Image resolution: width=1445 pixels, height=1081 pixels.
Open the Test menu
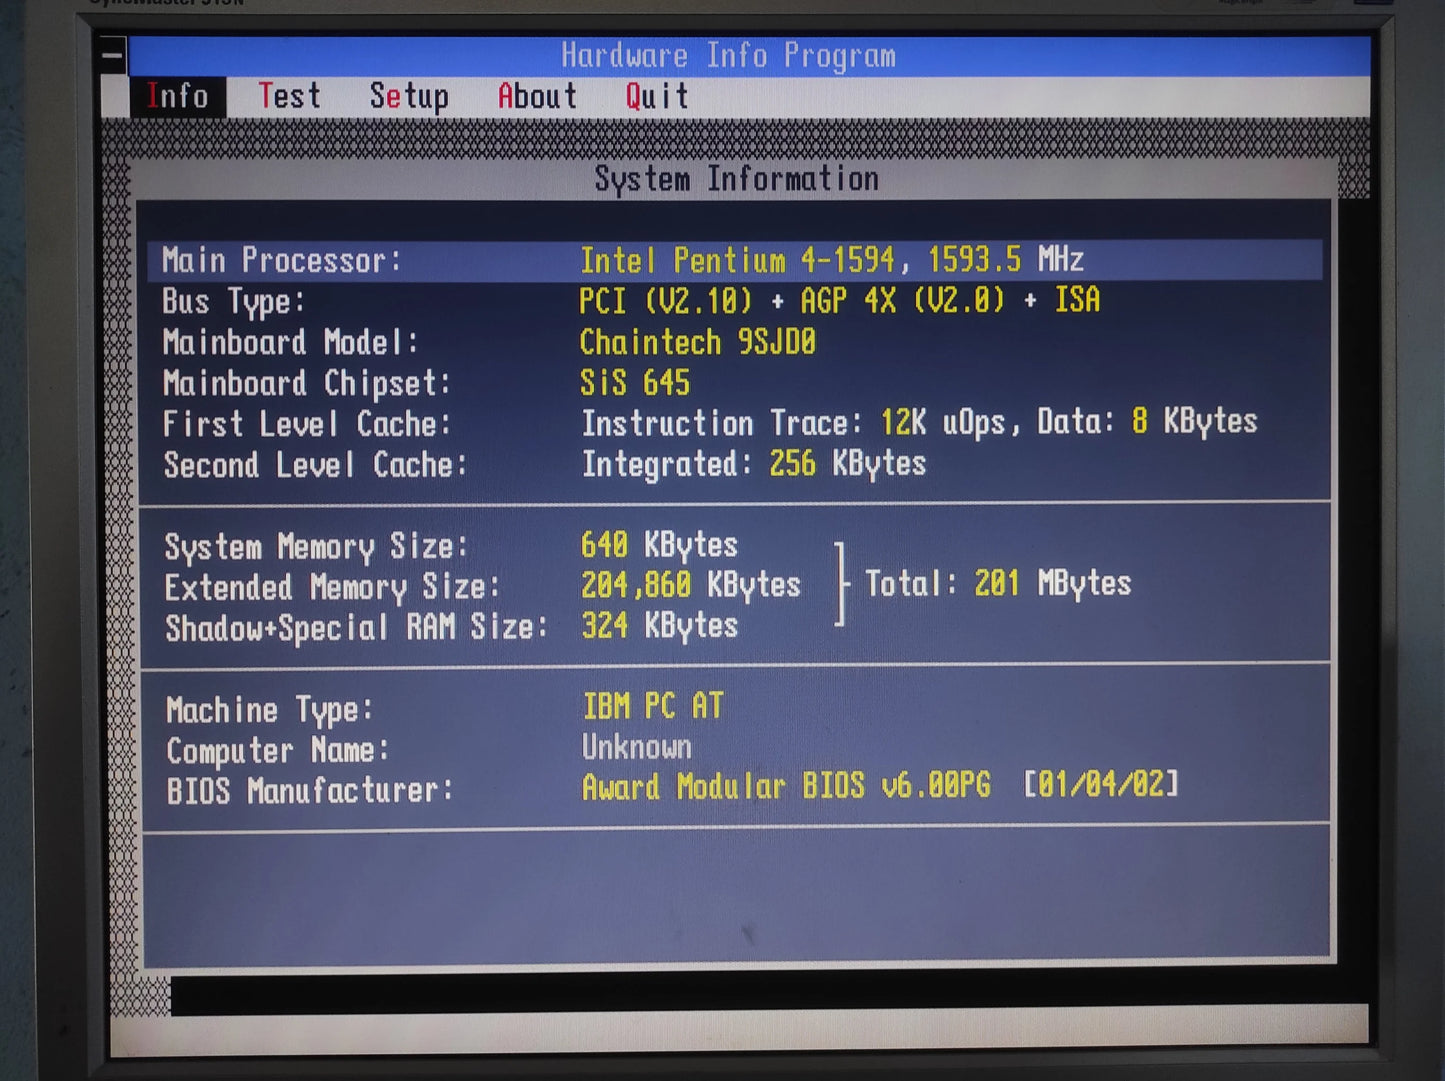tap(289, 97)
